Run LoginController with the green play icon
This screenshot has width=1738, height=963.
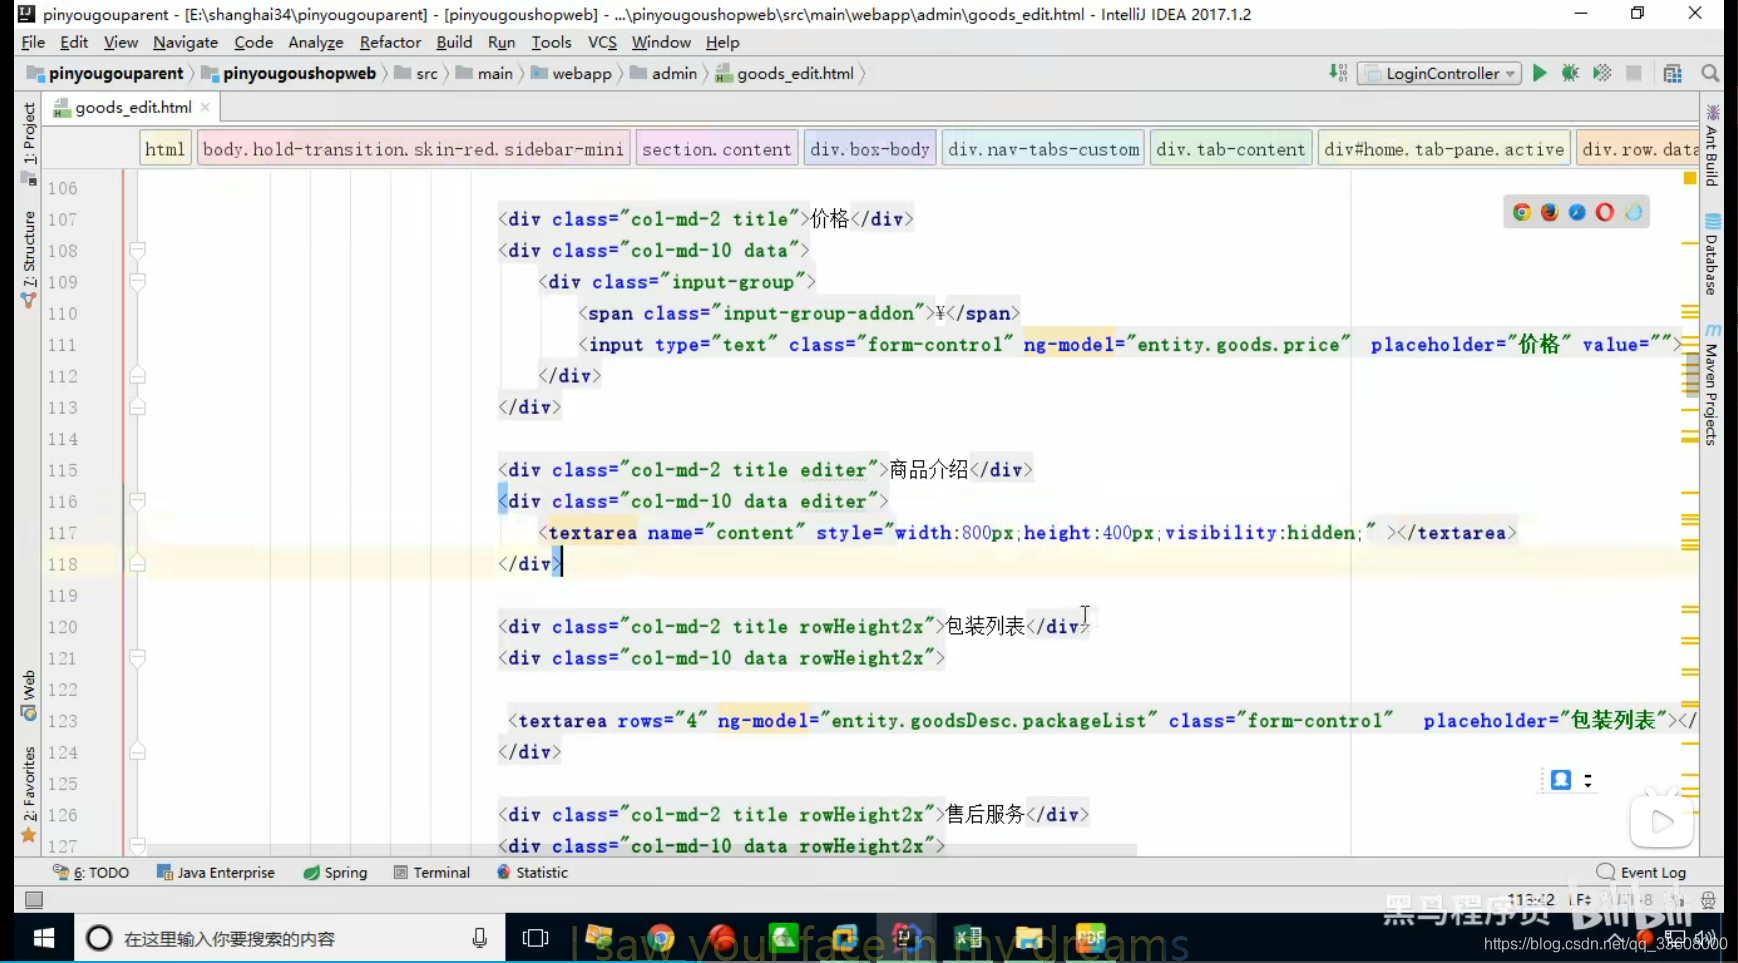pyautogui.click(x=1540, y=73)
